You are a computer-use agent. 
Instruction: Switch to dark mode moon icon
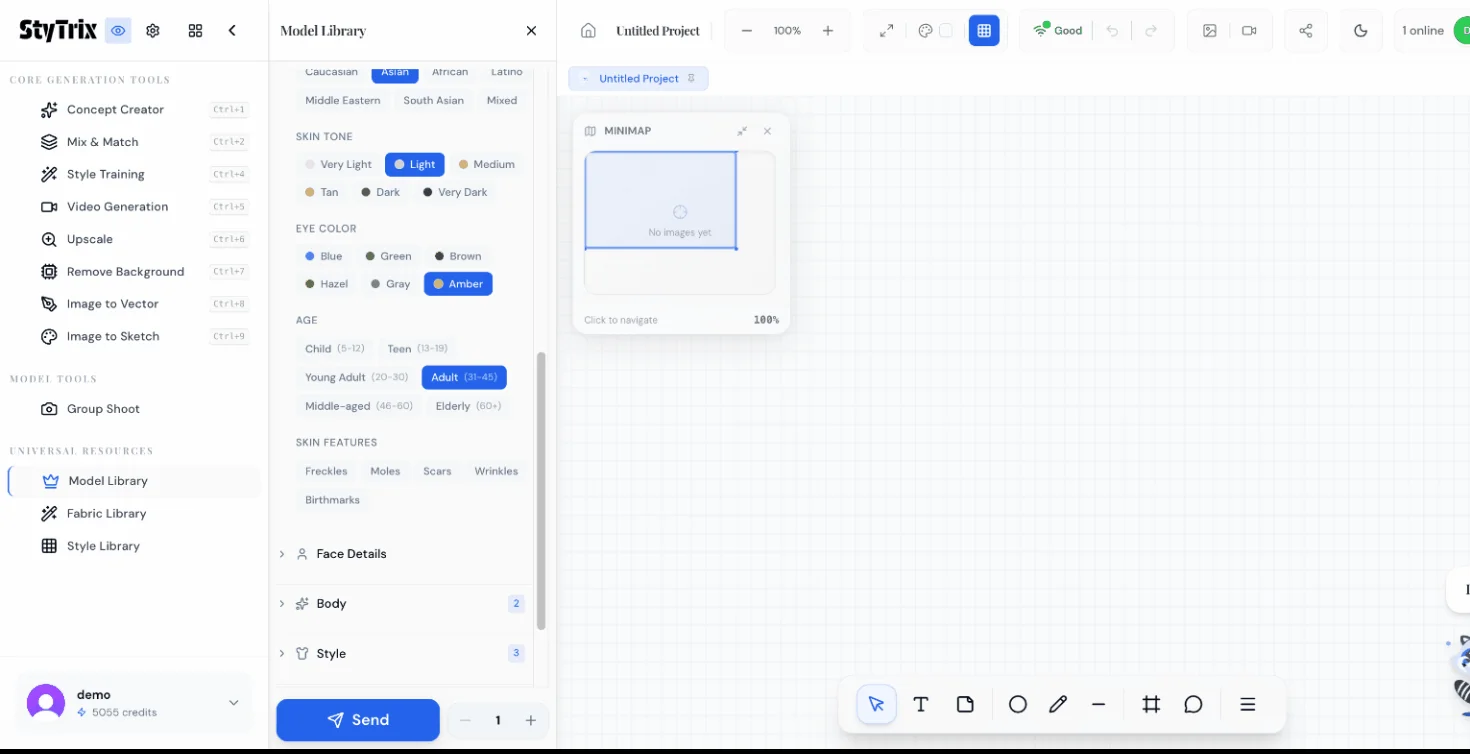pyautogui.click(x=1360, y=31)
